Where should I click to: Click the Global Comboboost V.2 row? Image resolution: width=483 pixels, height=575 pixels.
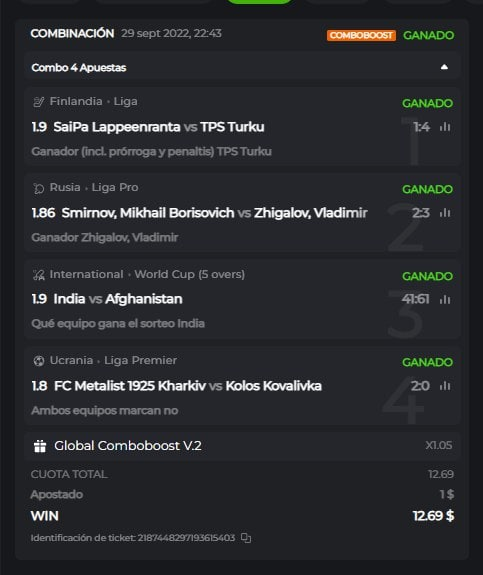point(242,446)
